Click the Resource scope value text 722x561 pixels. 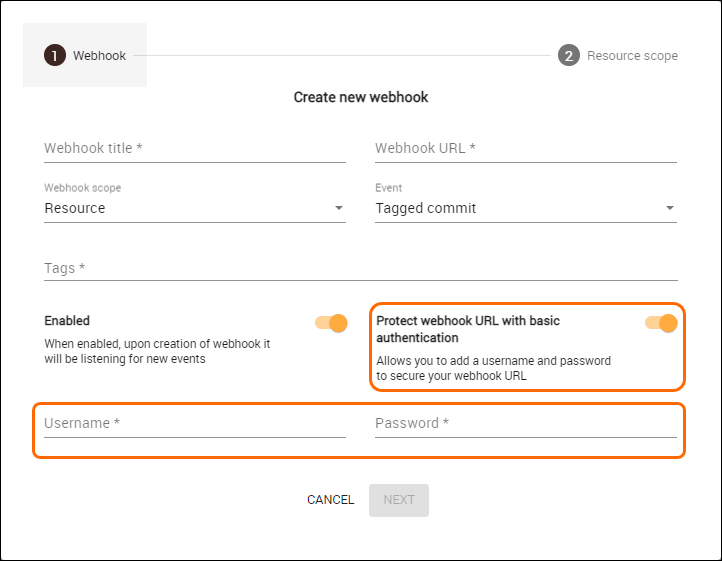[75, 209]
